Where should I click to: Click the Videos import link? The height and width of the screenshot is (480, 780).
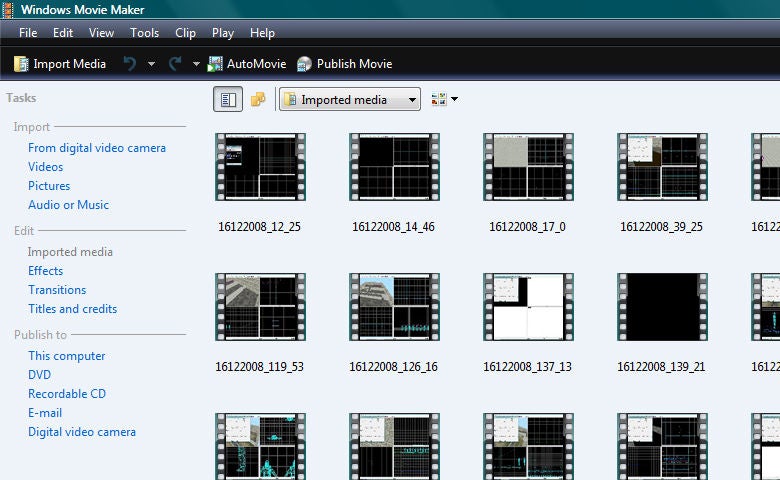click(x=45, y=167)
